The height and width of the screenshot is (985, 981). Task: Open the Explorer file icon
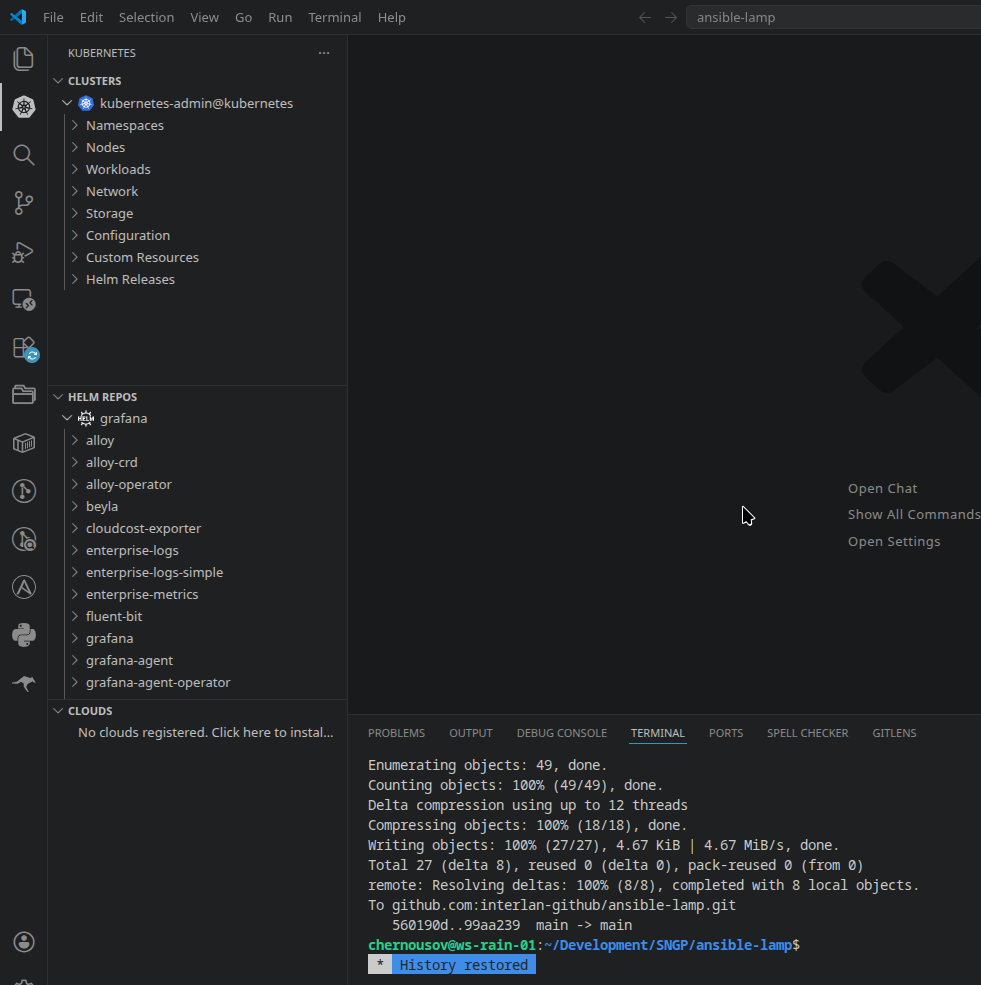pyautogui.click(x=23, y=59)
